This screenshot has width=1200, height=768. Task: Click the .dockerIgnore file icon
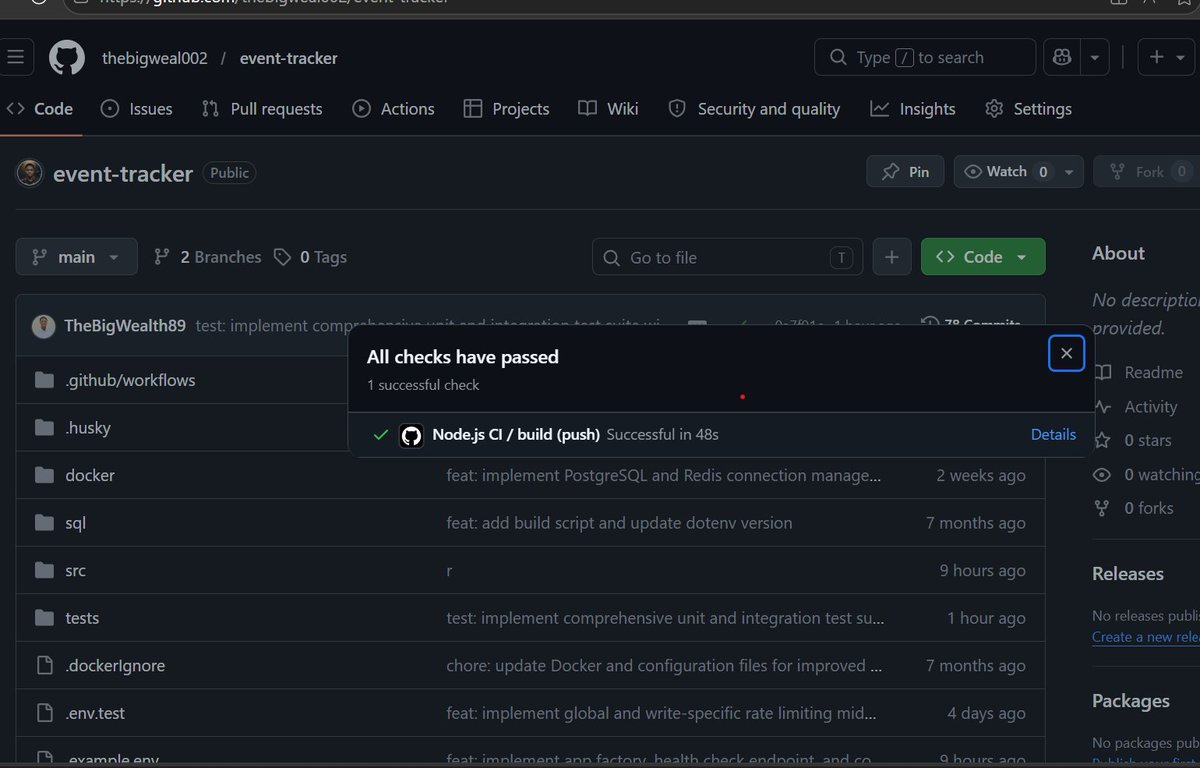[x=44, y=665]
